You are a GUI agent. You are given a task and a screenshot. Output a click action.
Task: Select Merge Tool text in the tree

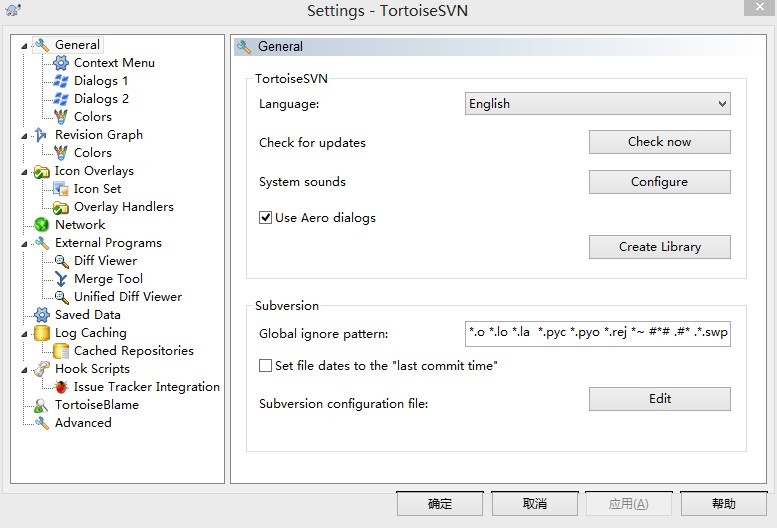coord(109,279)
